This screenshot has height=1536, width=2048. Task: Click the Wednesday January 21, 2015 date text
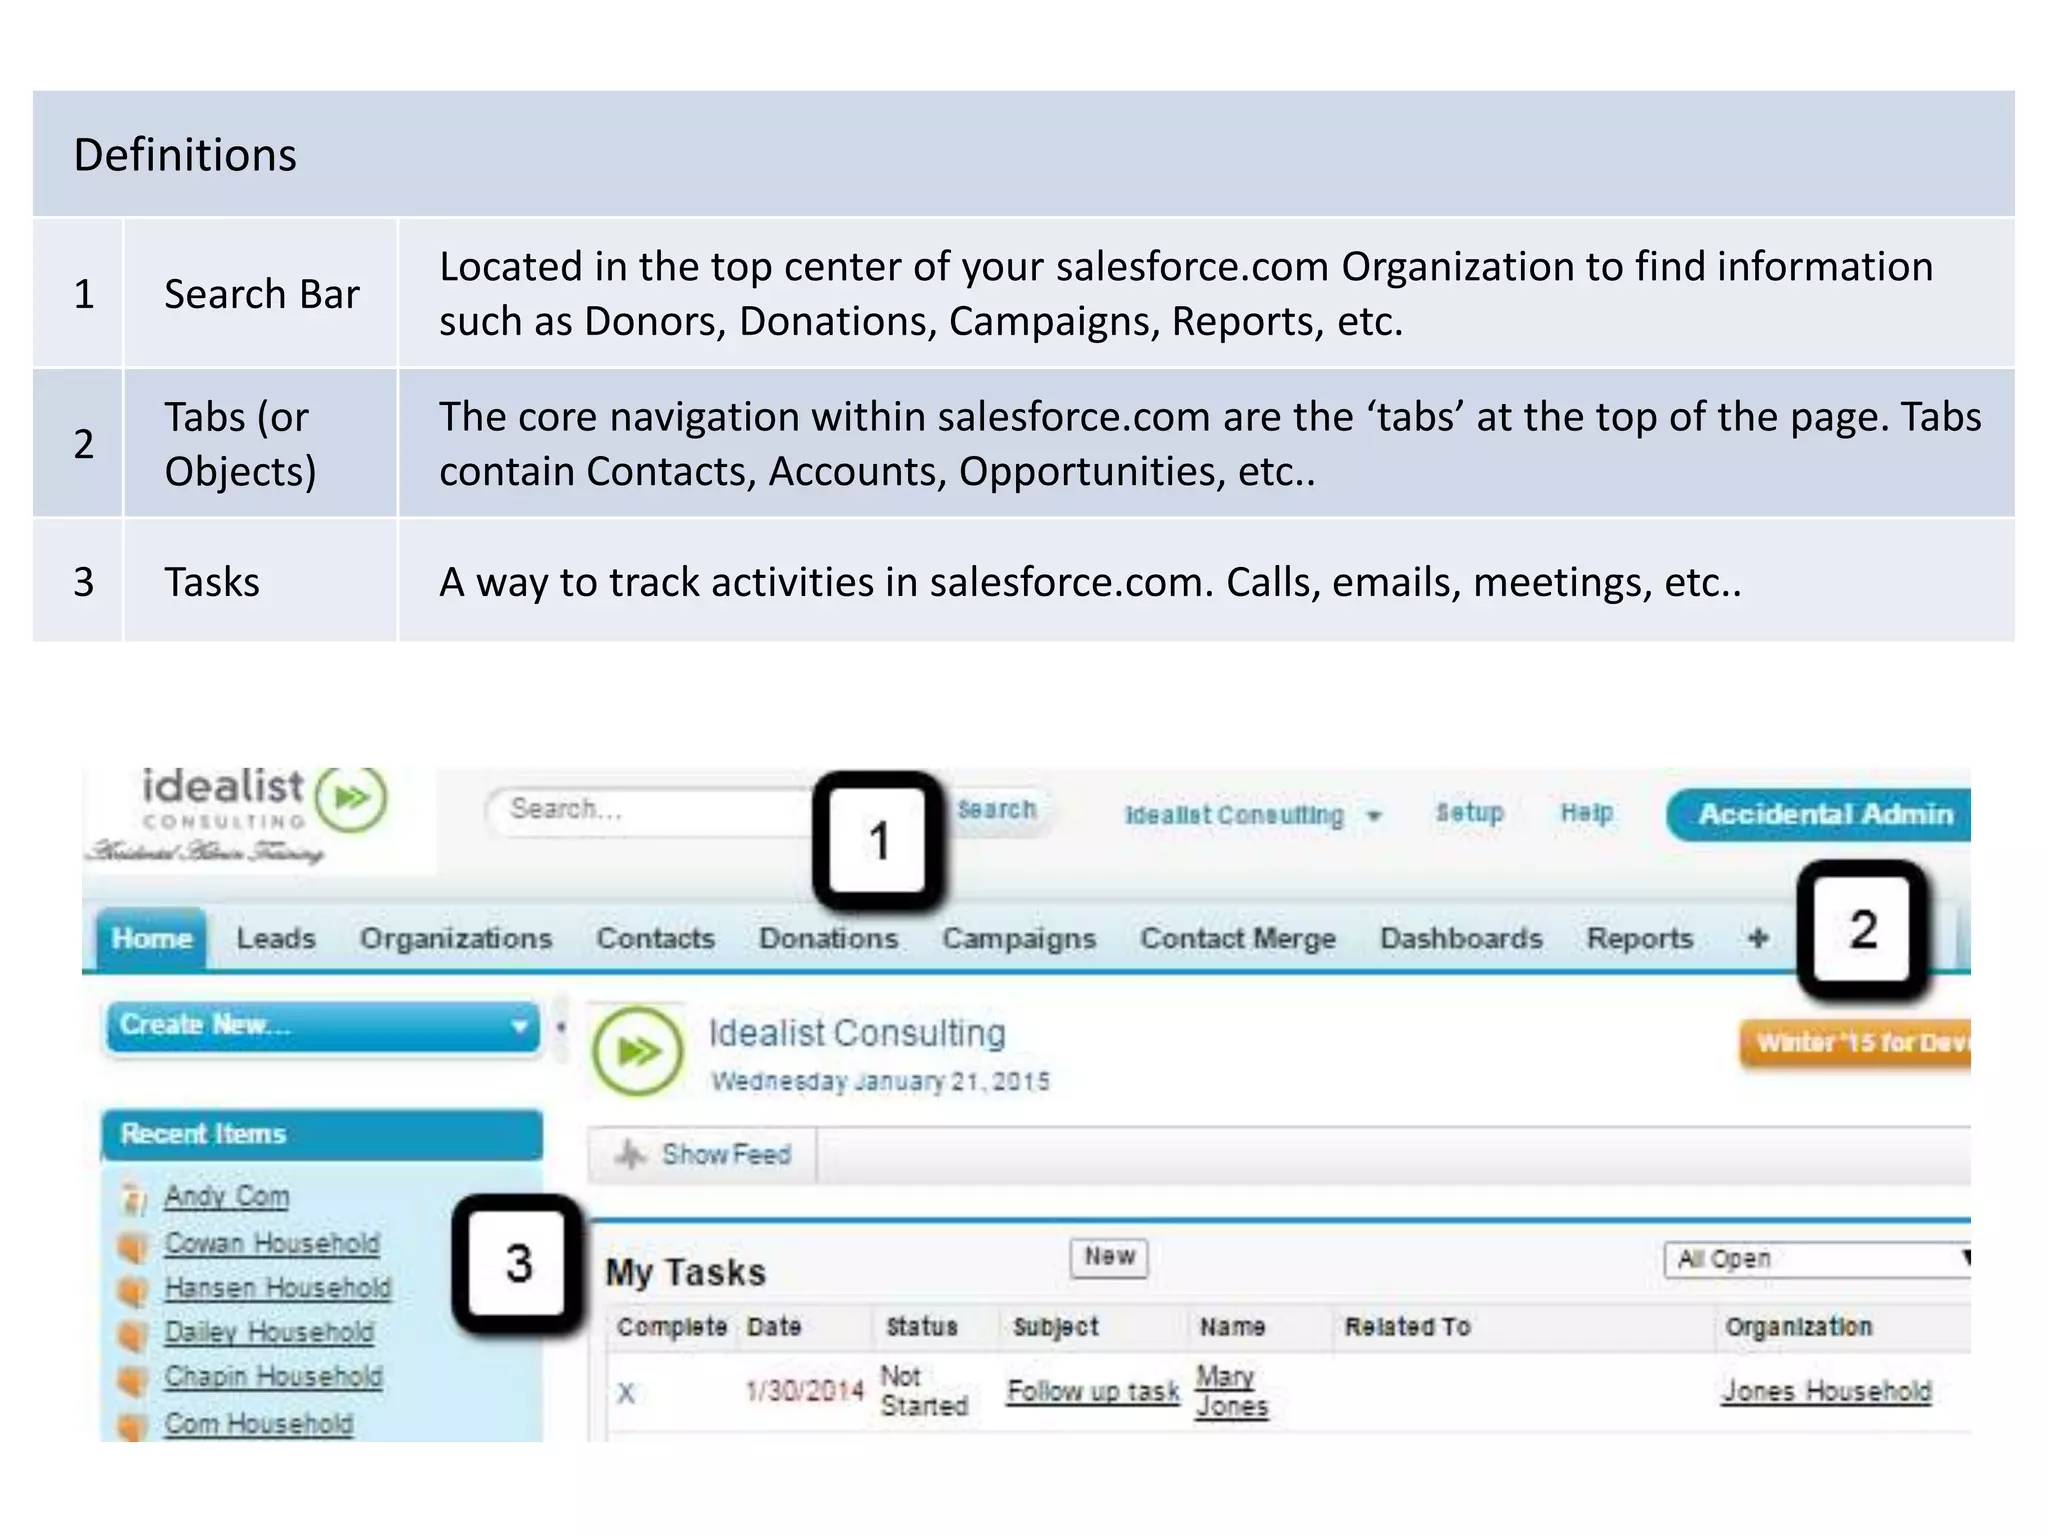tap(880, 1082)
